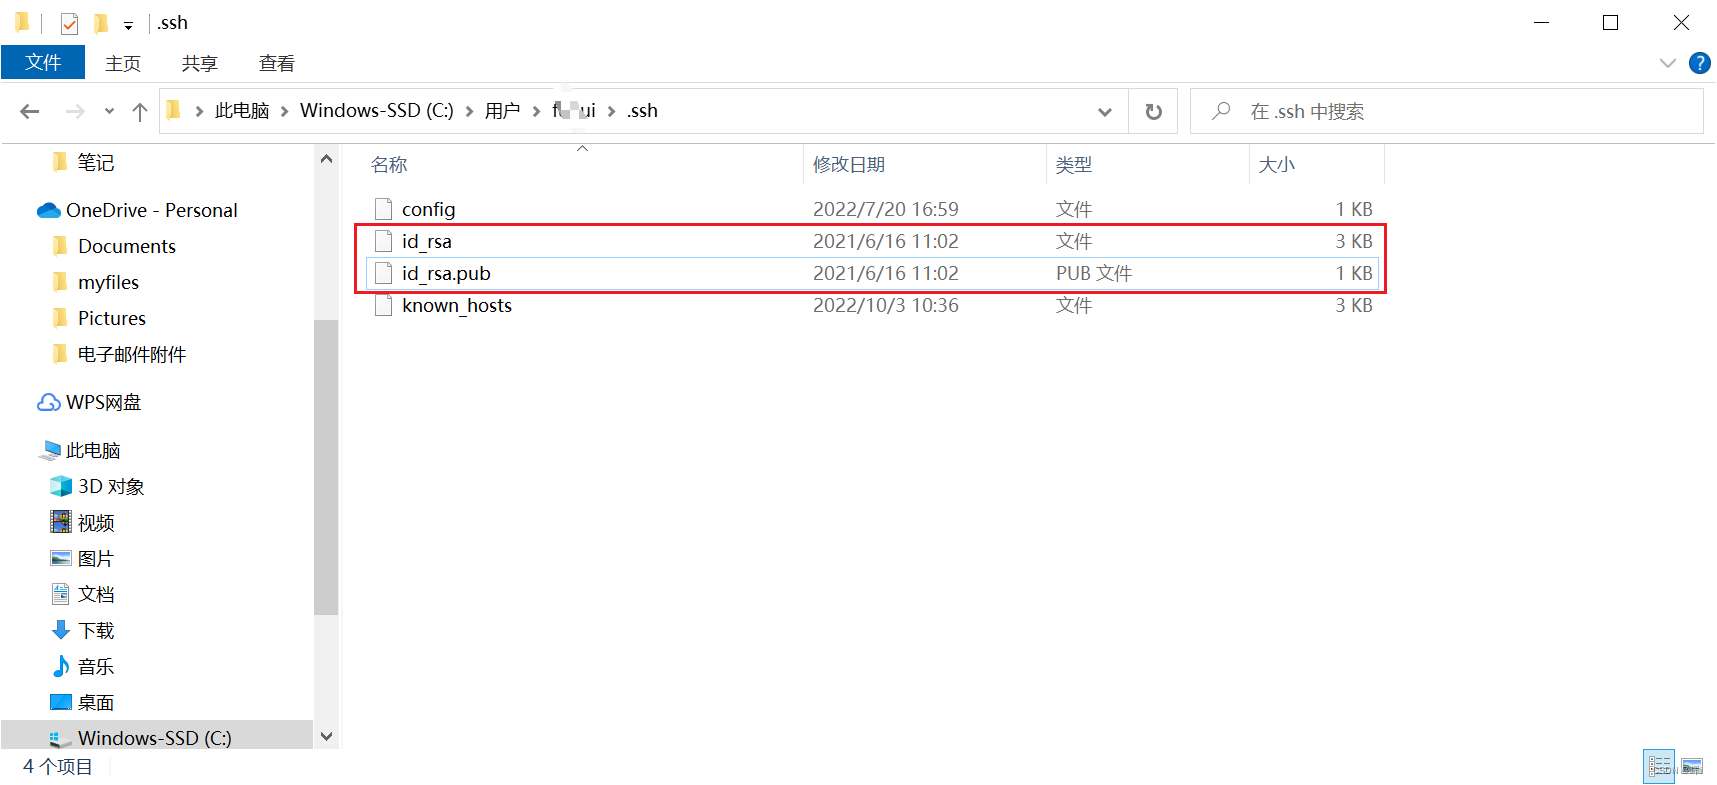Click the config file icon
This screenshot has width=1717, height=785.
coord(383,209)
